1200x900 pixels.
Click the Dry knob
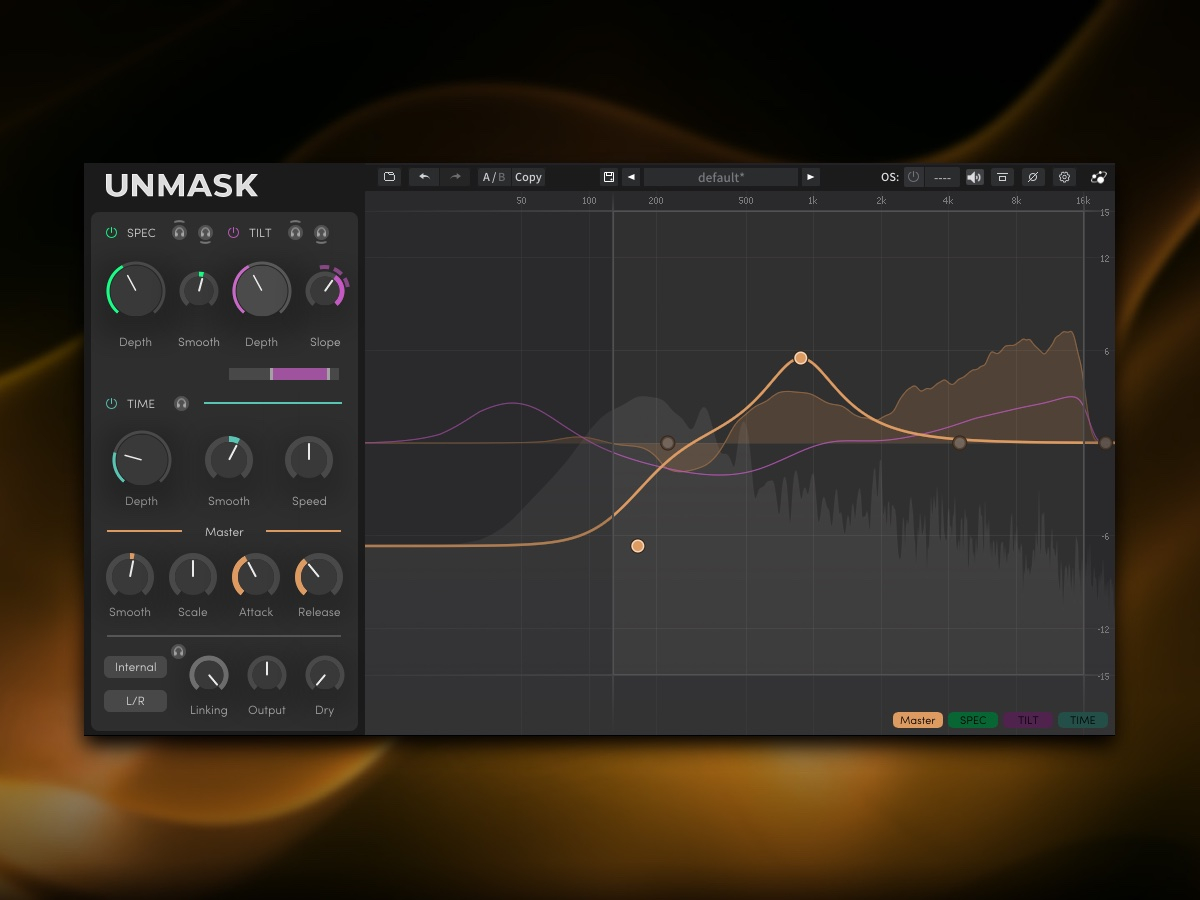click(325, 676)
